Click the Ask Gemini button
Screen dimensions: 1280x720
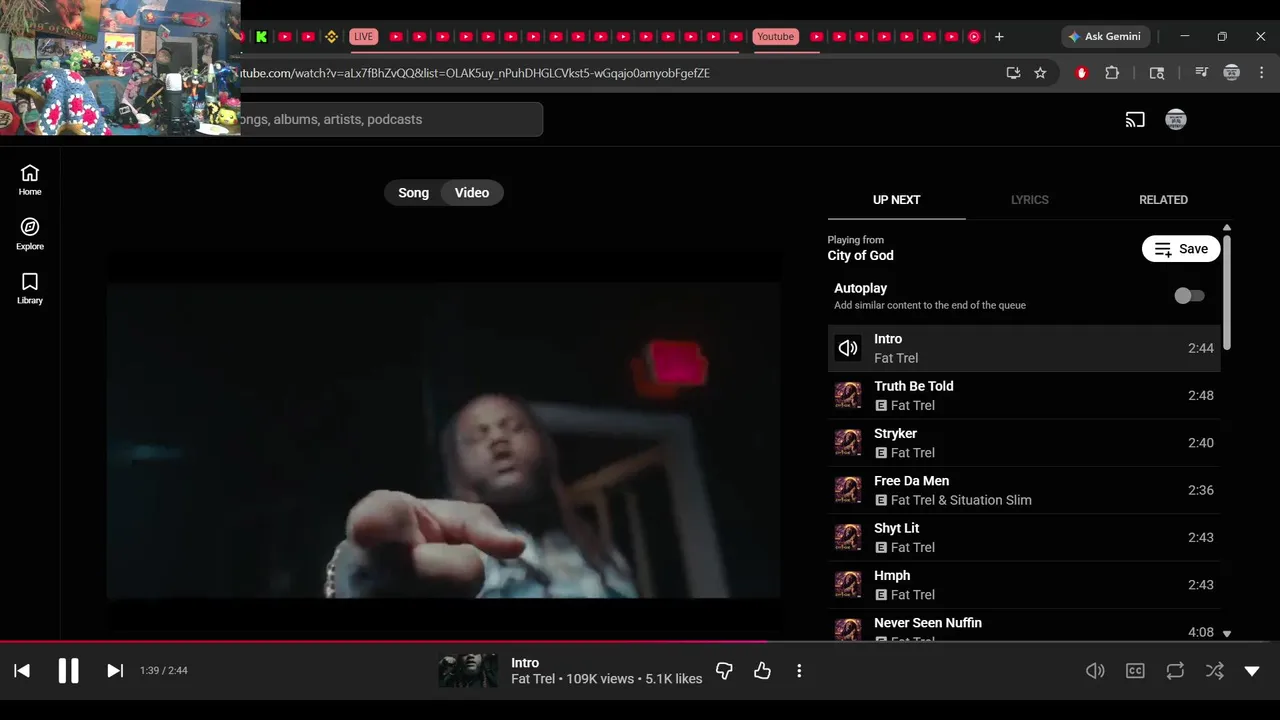[1106, 36]
